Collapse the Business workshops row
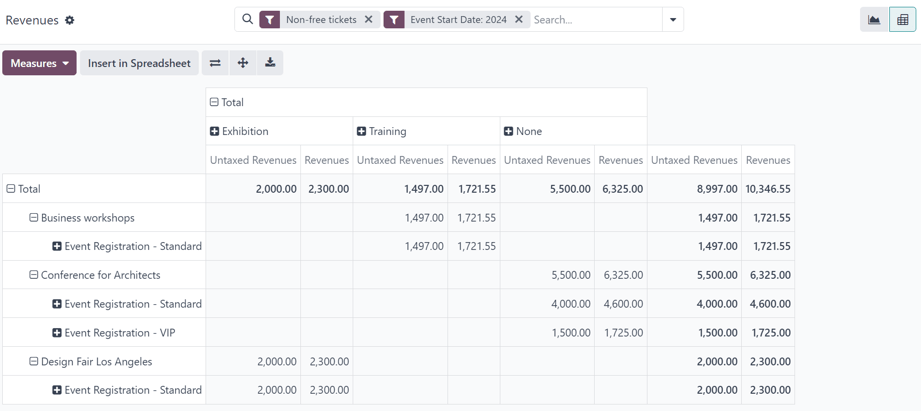 click(34, 217)
